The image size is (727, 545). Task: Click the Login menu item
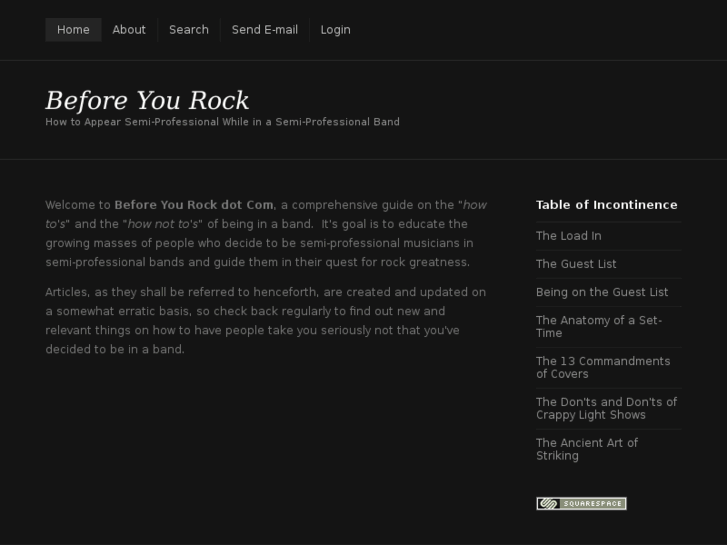(x=336, y=30)
